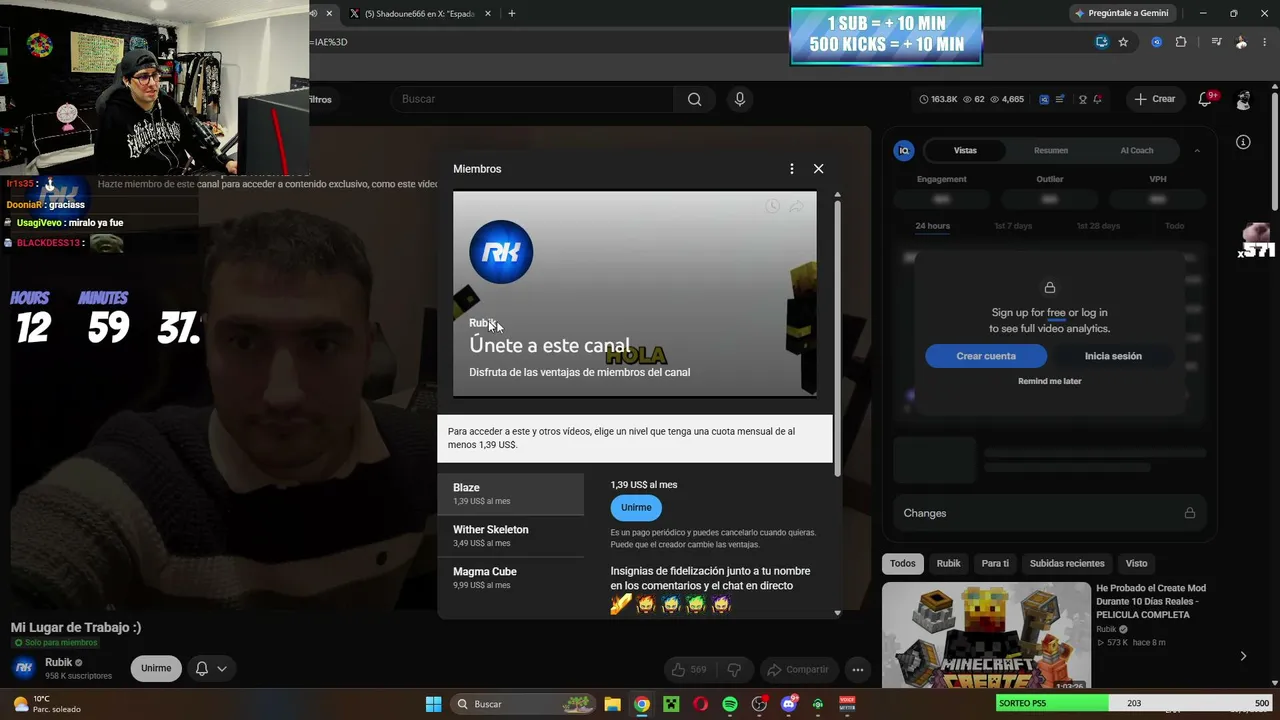
Task: Select the Visto filter chip
Action: (x=1136, y=563)
